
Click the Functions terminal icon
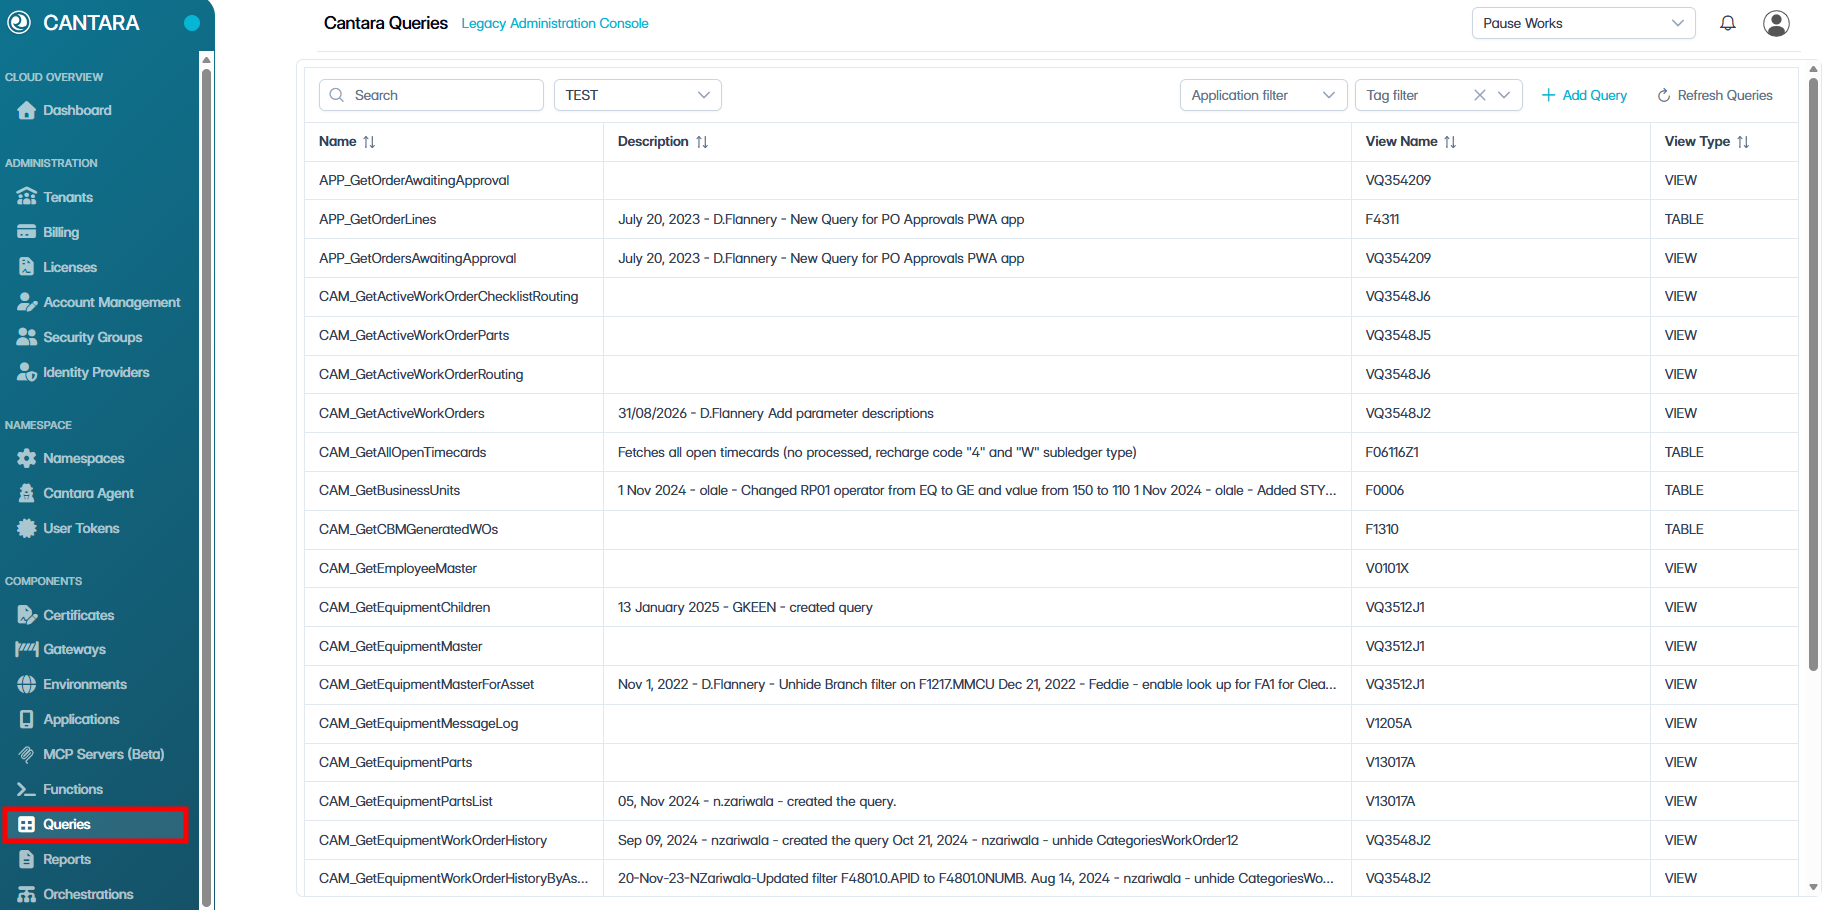[27, 789]
